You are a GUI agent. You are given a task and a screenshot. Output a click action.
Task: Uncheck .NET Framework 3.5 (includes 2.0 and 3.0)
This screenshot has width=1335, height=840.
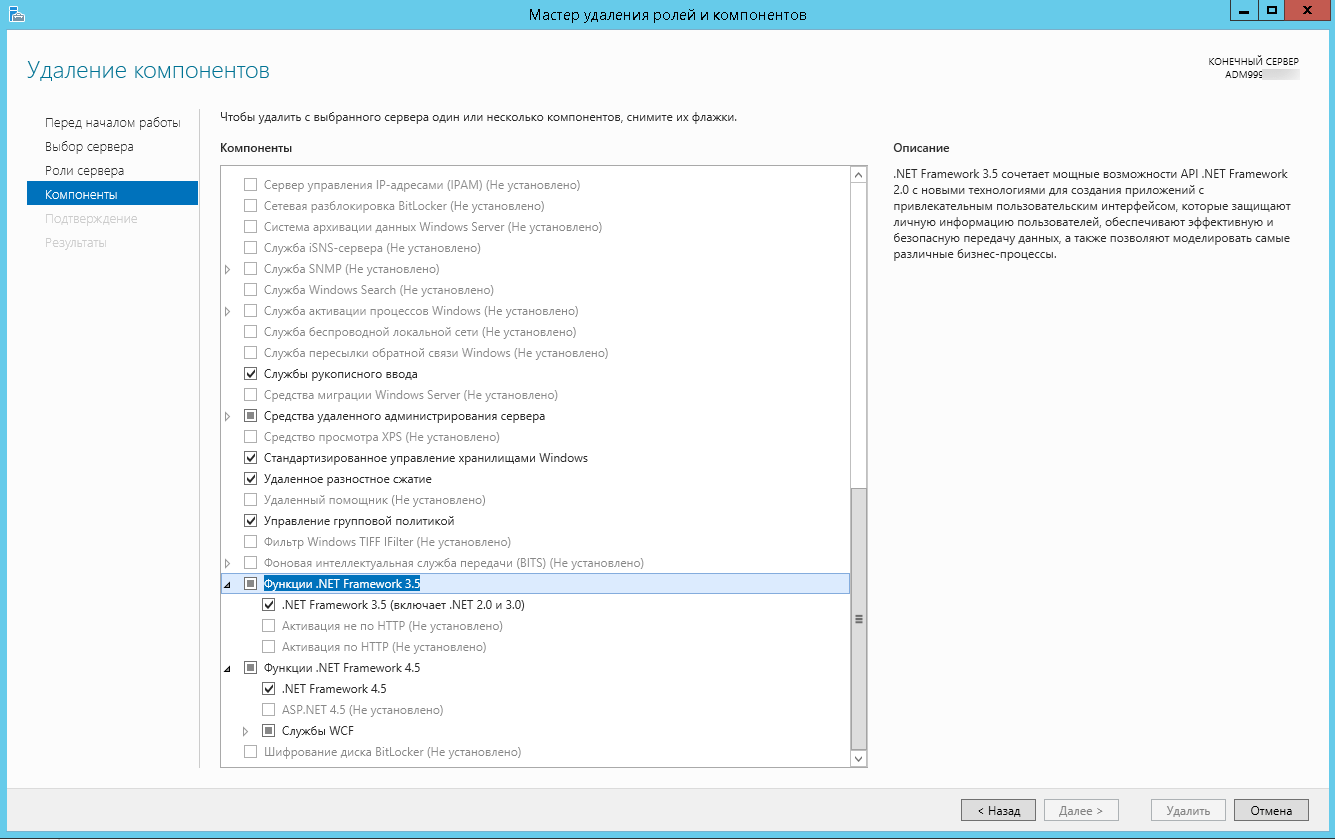tap(268, 605)
